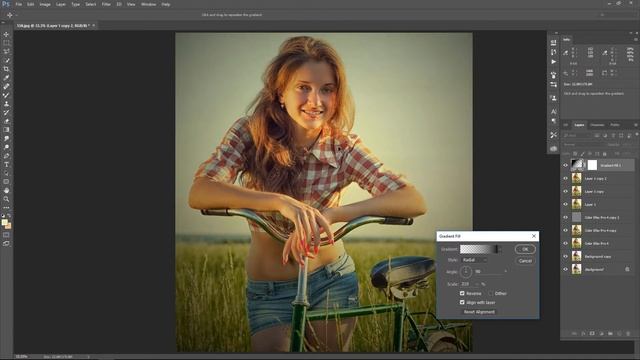Enable the lock-all padlock in Layers lock row
640x360 pixels.
click(604, 154)
